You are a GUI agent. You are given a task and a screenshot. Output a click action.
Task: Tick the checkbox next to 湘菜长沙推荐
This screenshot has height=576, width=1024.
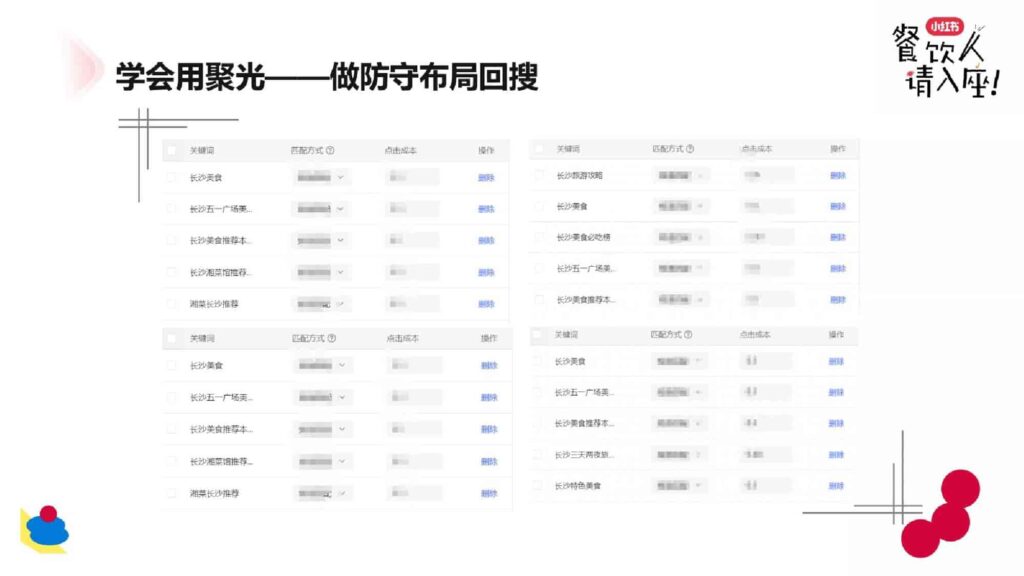coord(170,302)
